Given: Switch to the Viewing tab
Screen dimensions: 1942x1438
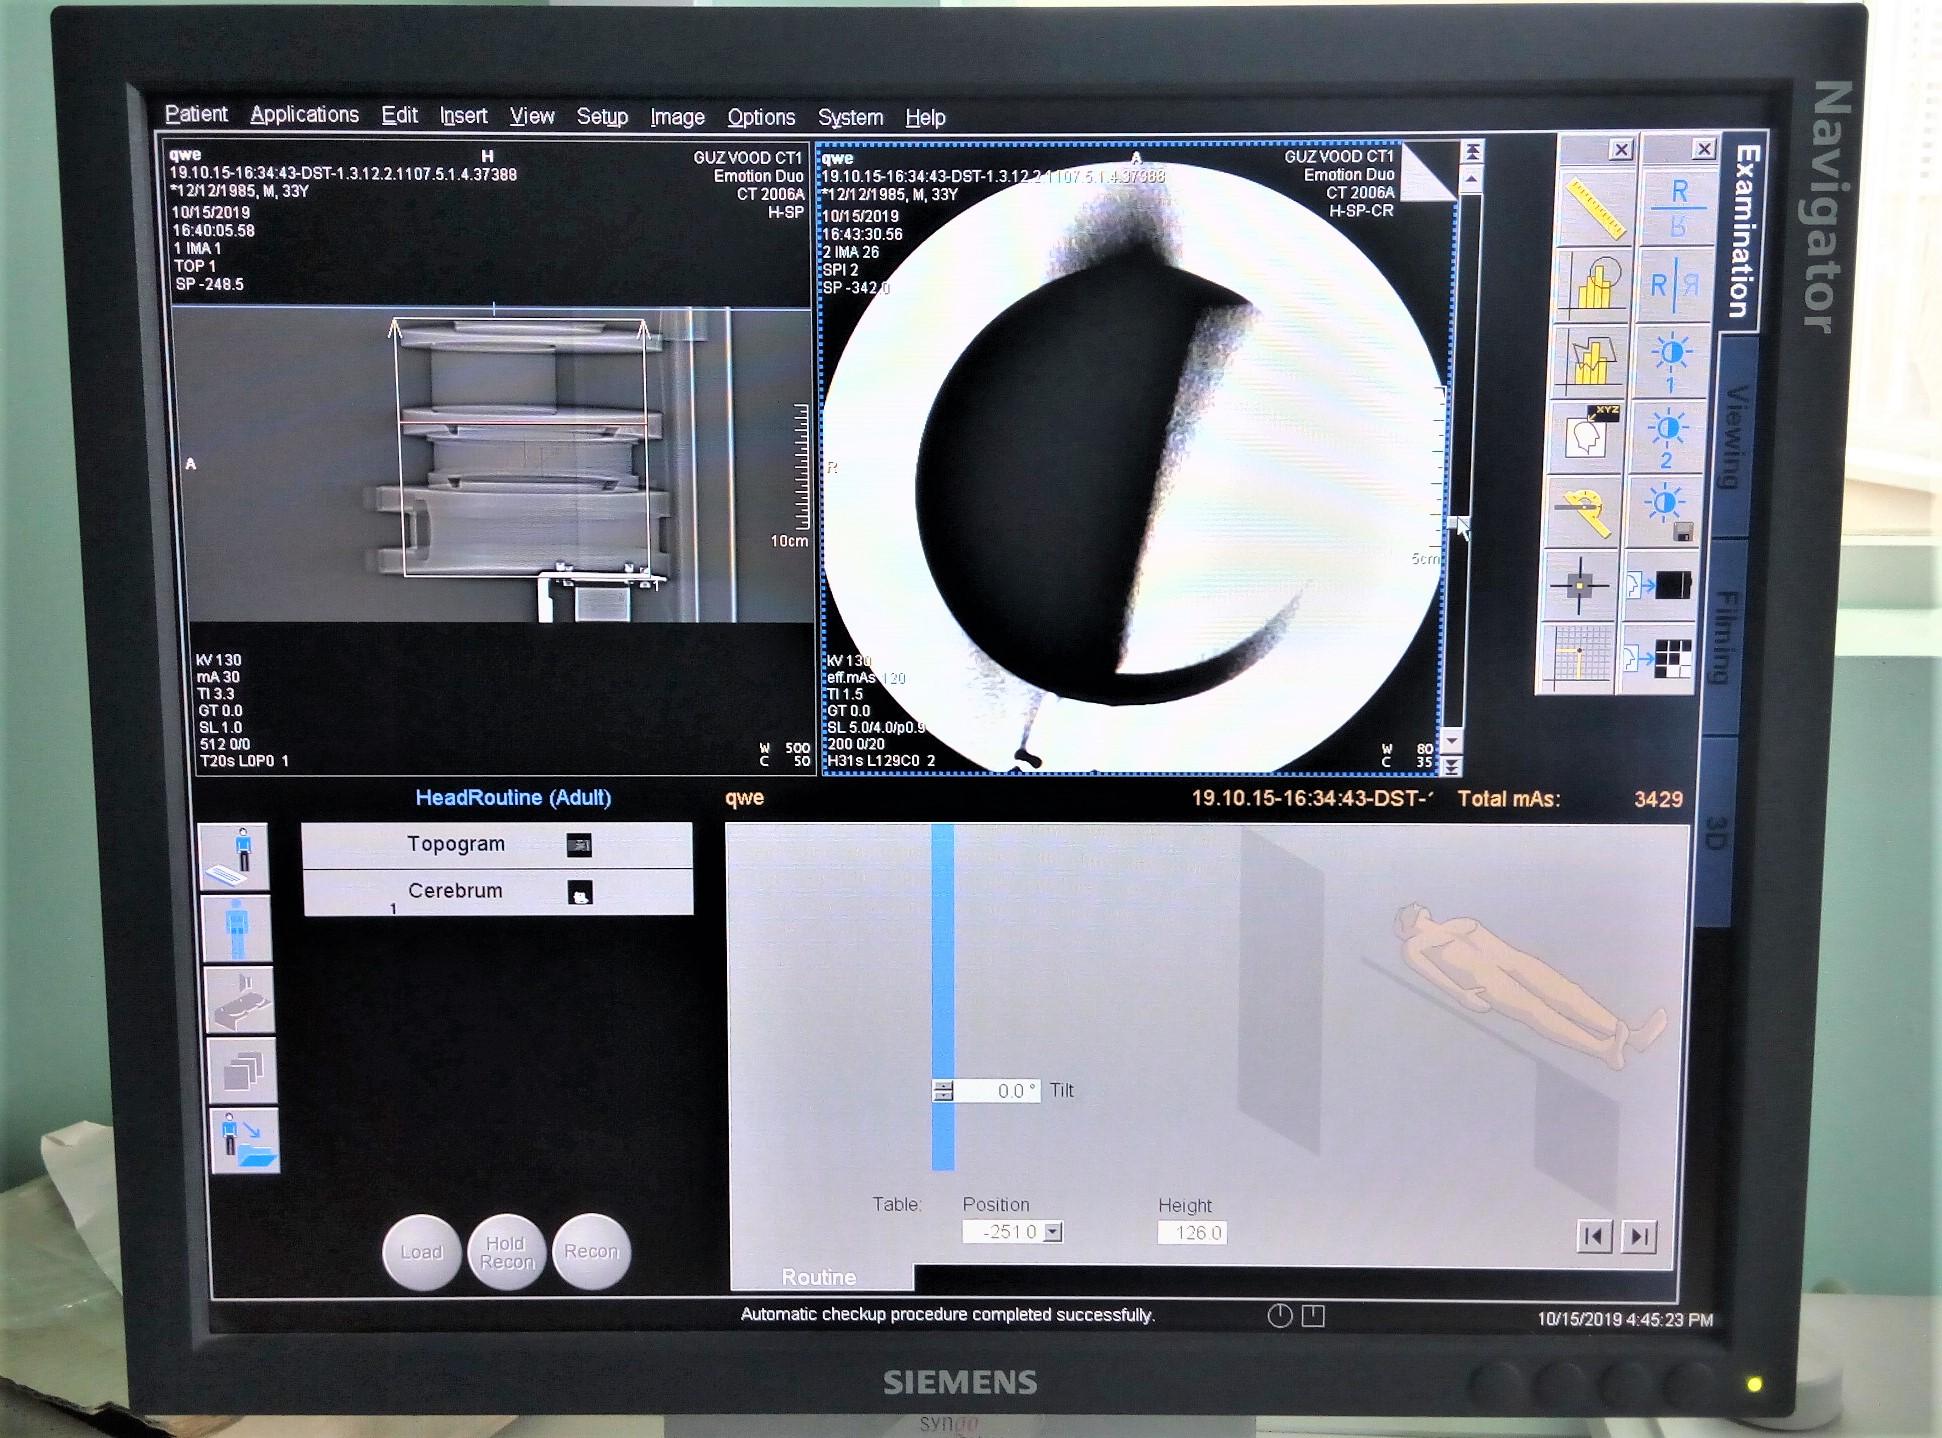Looking at the screenshot, I should pyautogui.click(x=1736, y=436).
